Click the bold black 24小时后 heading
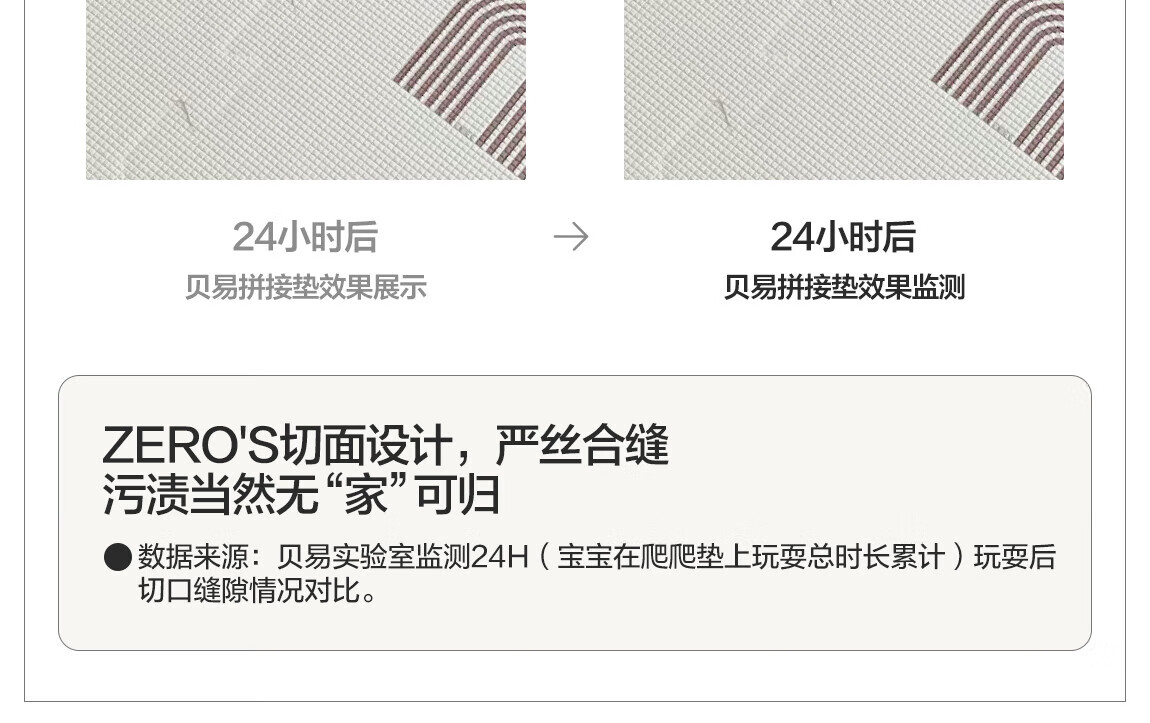The image size is (1150, 723). pyautogui.click(x=843, y=237)
